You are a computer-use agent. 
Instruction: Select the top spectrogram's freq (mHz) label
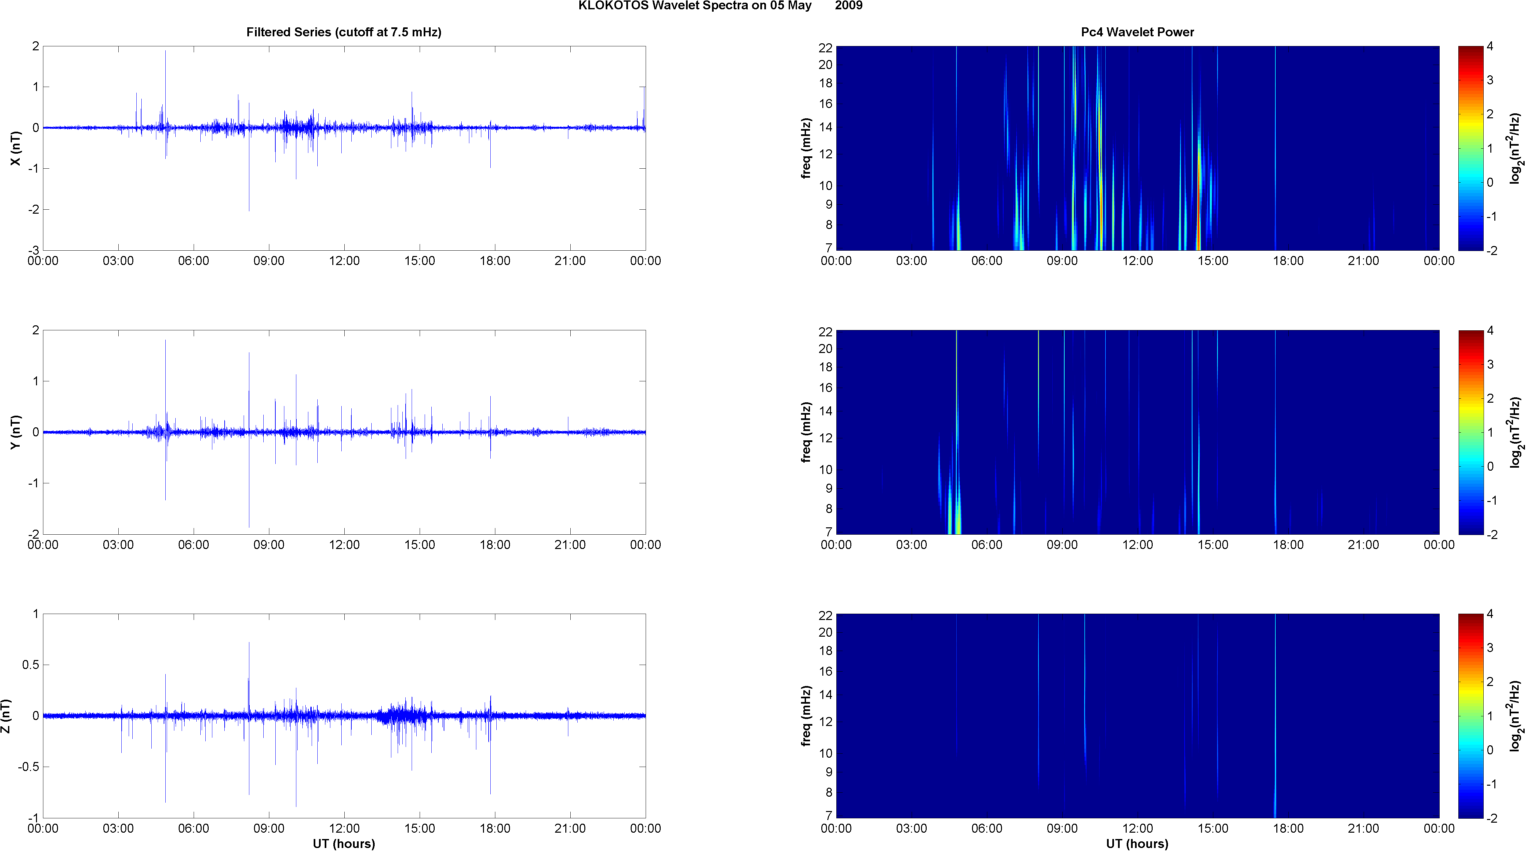[806, 148]
